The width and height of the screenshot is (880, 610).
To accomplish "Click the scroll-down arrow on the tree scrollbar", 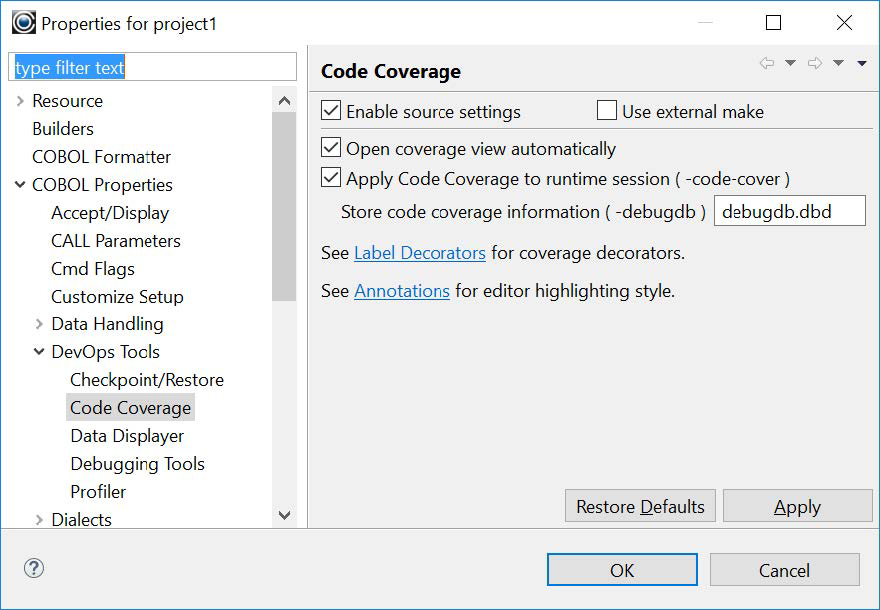I will [x=285, y=514].
